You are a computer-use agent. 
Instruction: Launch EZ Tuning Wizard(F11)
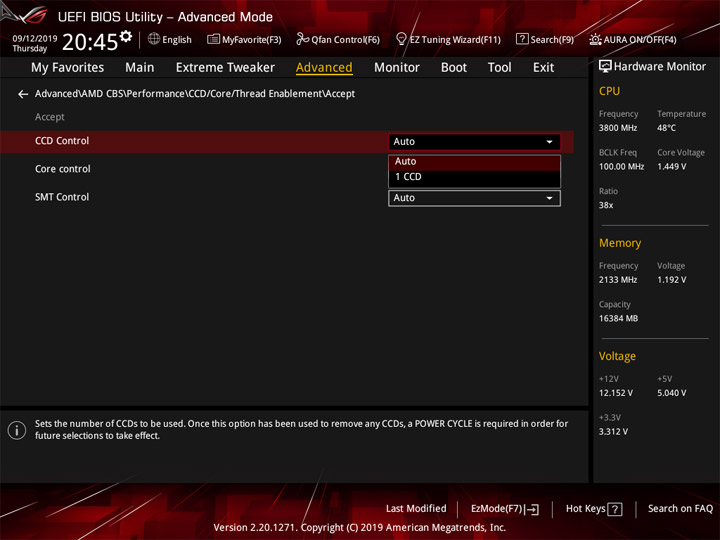[x=455, y=40]
